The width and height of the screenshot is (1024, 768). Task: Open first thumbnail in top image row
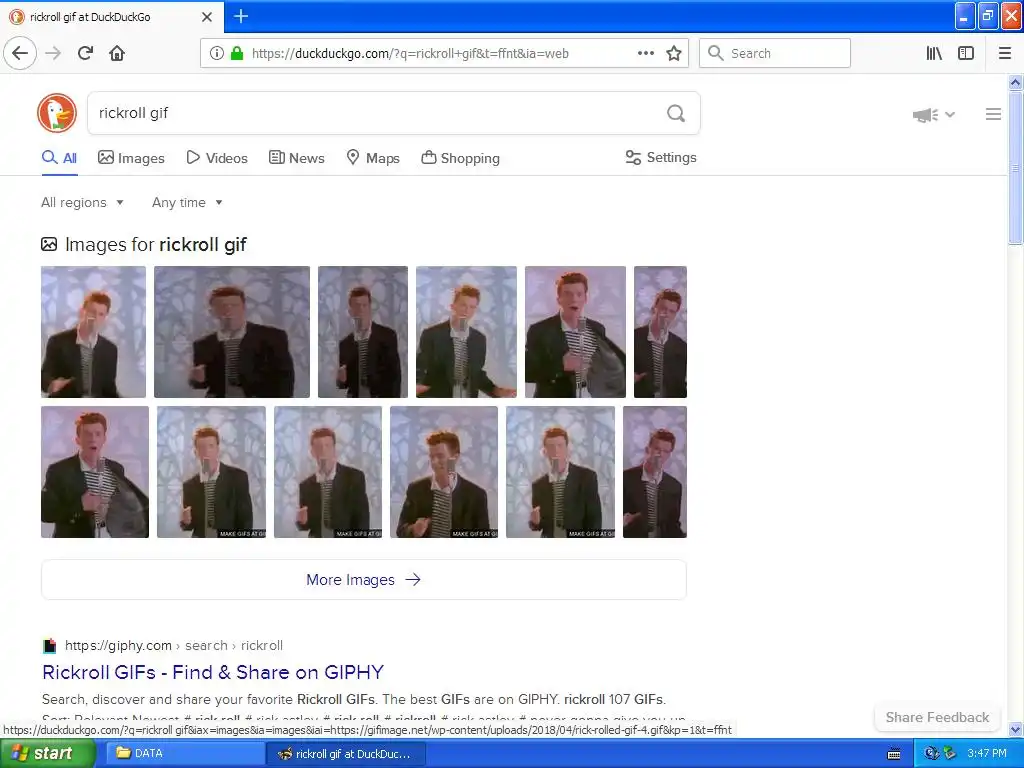pos(93,332)
